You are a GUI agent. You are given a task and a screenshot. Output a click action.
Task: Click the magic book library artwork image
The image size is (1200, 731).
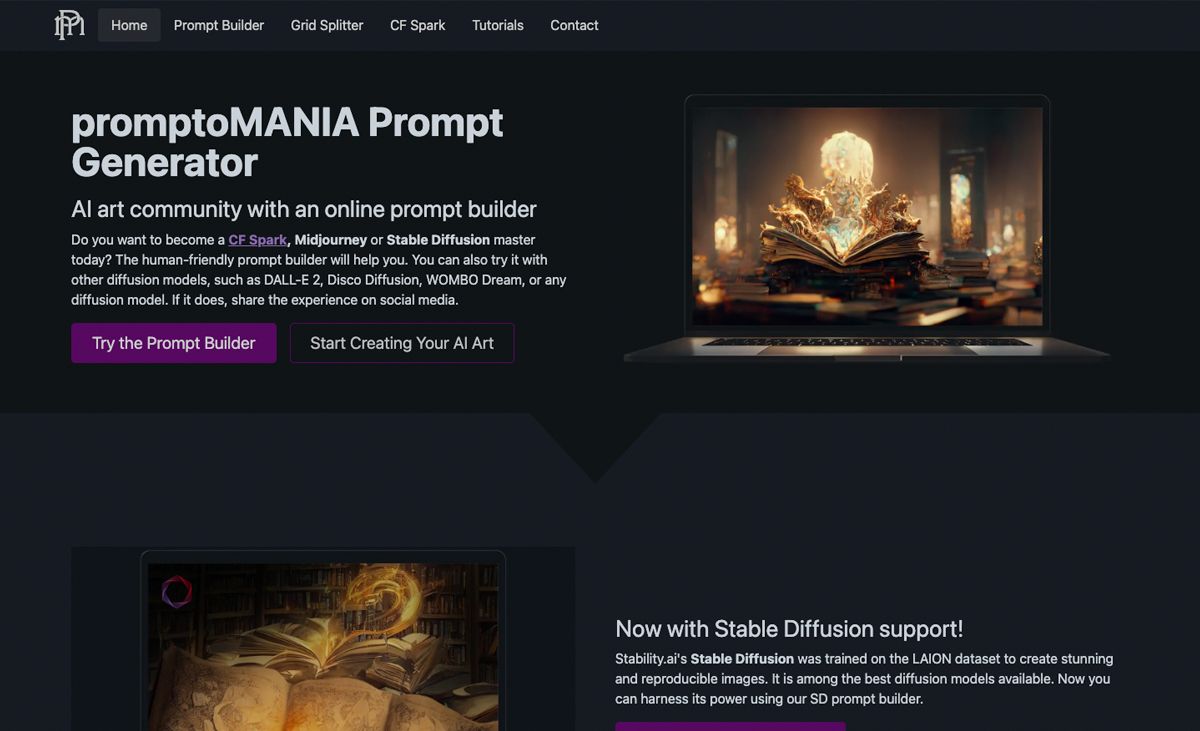tap(323, 640)
